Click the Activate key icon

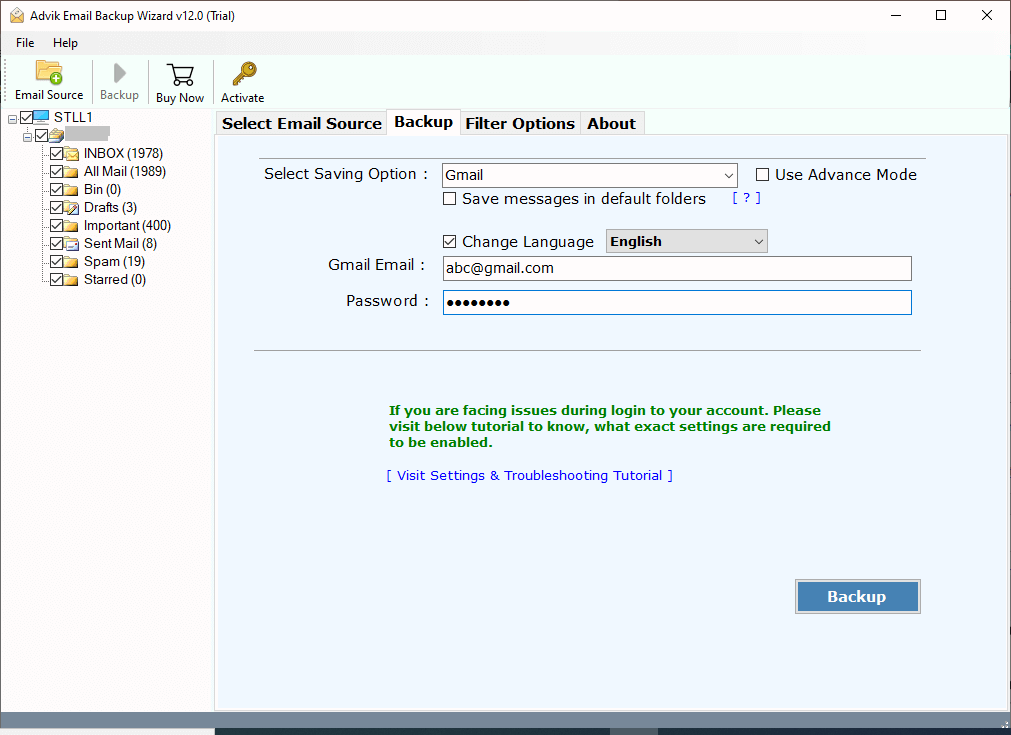click(x=244, y=74)
